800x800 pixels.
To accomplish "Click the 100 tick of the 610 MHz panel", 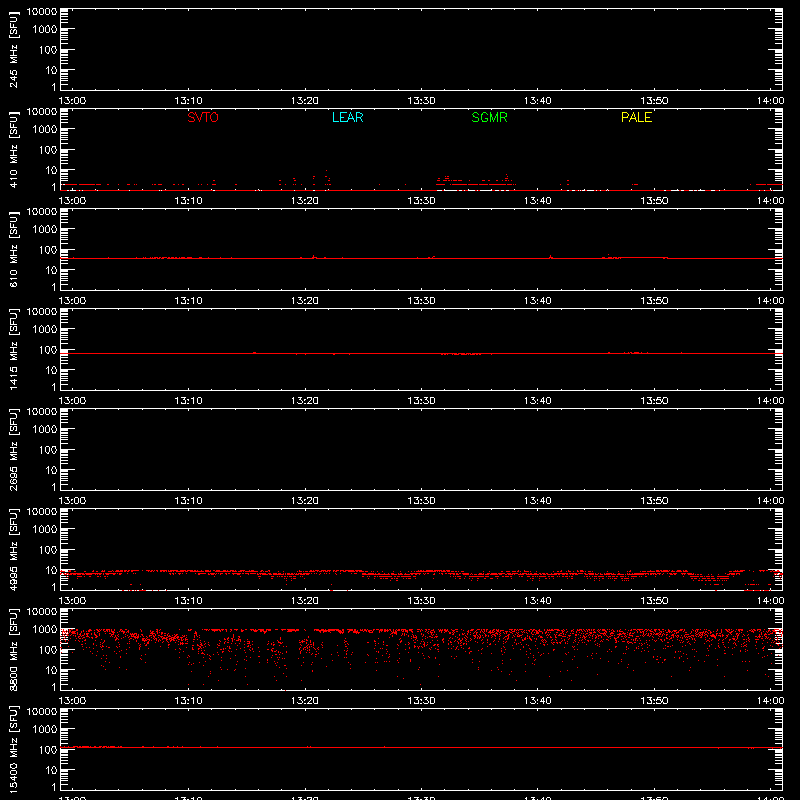I will (48, 250).
